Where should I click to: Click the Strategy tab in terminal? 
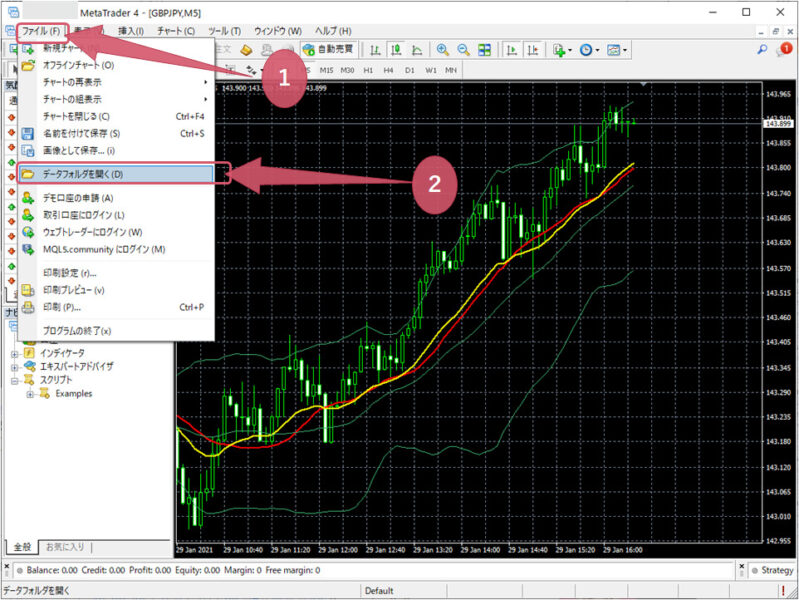coord(773,570)
